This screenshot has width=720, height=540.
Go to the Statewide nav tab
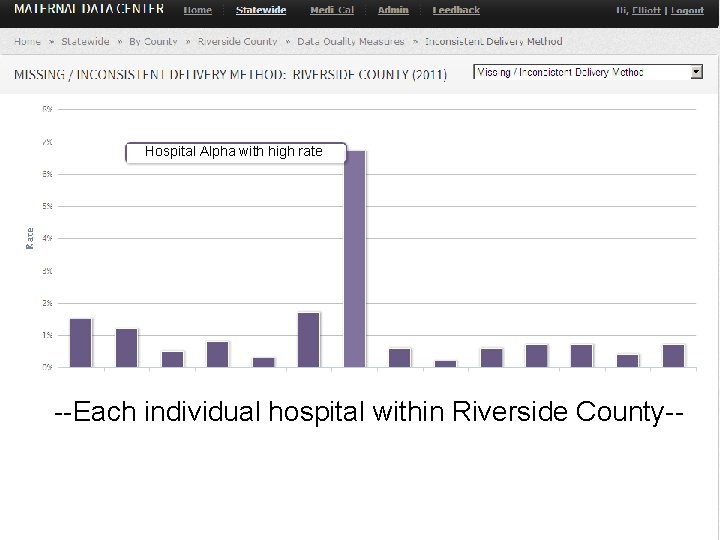pos(261,10)
